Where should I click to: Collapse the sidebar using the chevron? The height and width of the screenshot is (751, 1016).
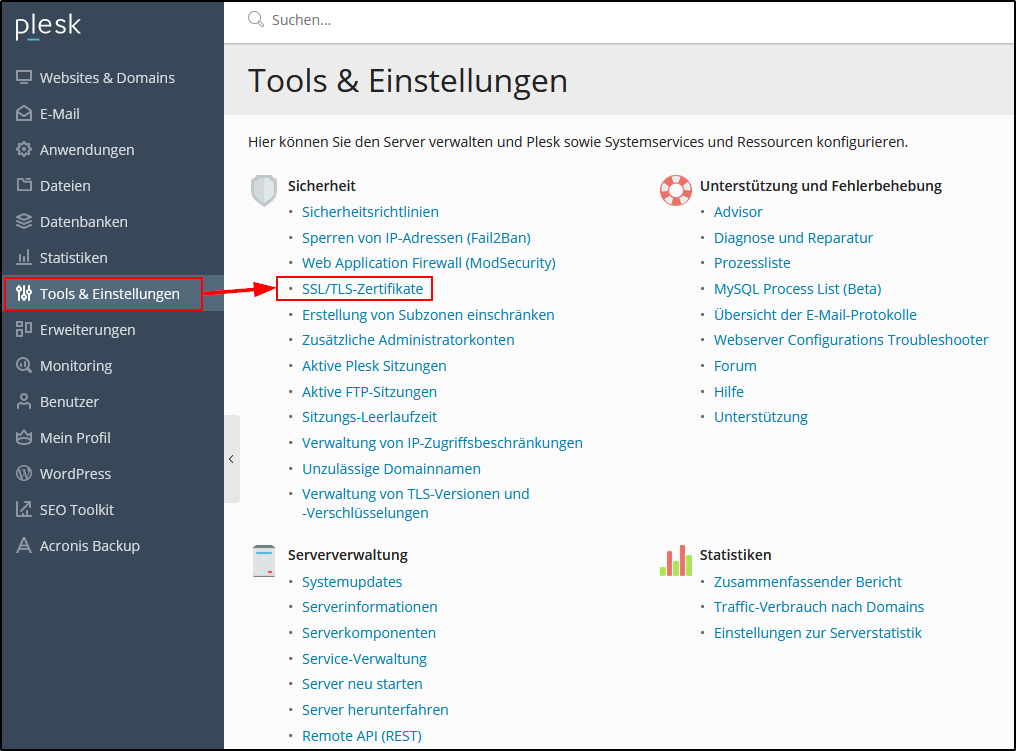[232, 458]
